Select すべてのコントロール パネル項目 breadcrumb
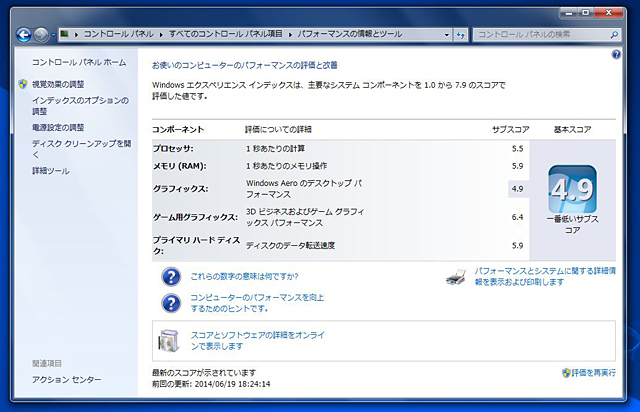Image resolution: width=640 pixels, height=412 pixels. pos(225,34)
